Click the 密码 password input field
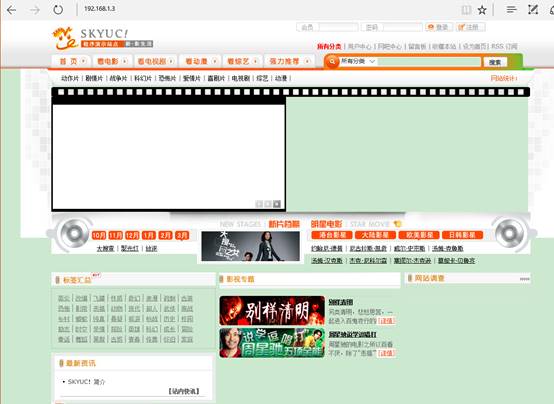 (402, 27)
